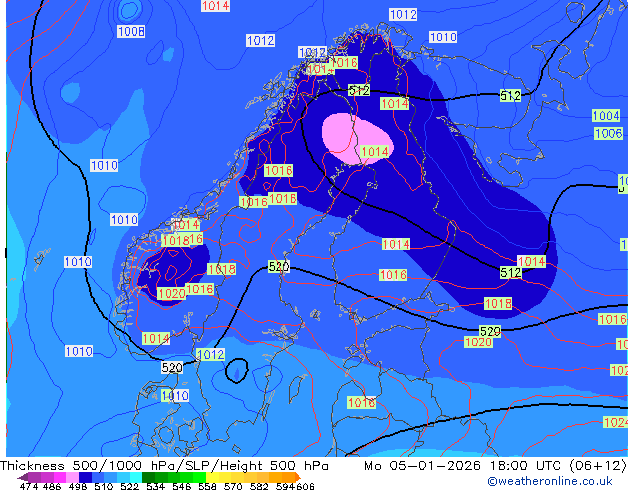Image resolution: width=634 pixels, height=490 pixels.
Task: Pick the dark blue legend swatch above 498
Action: [x=85, y=477]
